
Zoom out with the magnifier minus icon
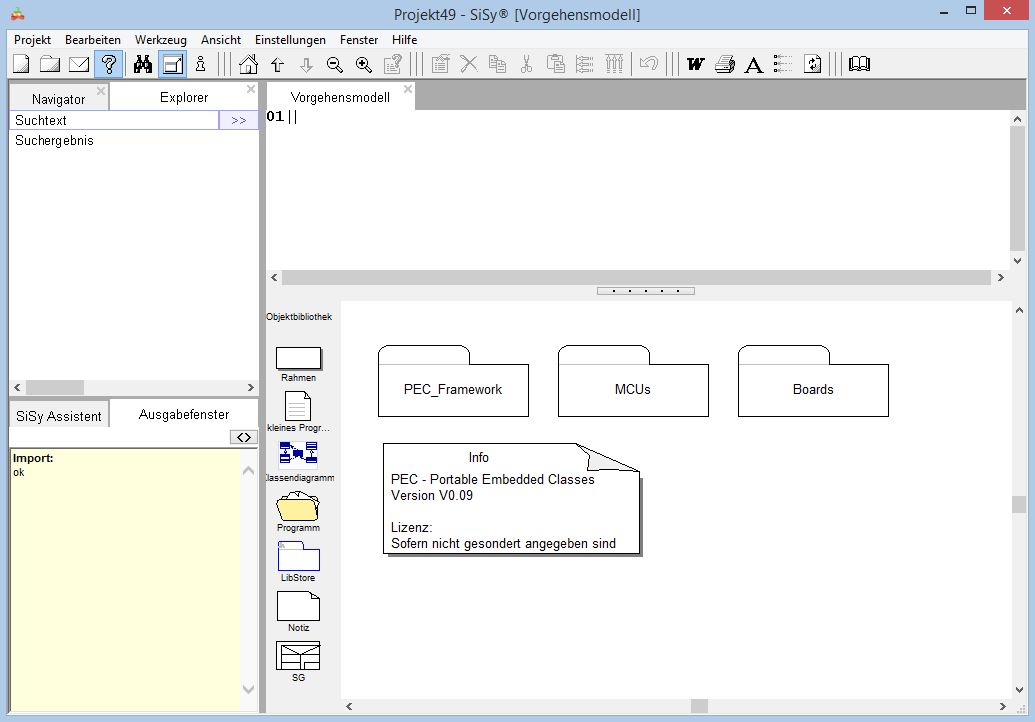point(335,64)
